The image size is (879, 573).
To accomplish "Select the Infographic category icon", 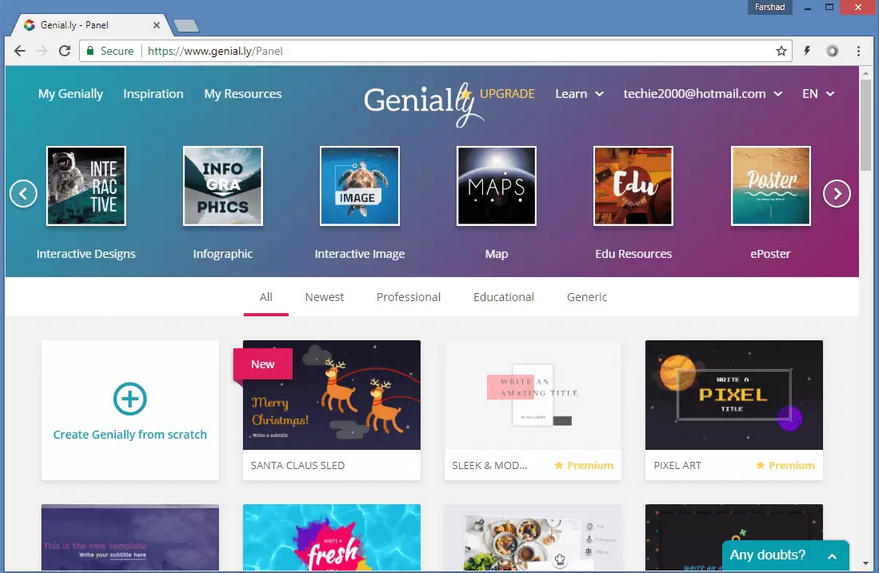I will [x=223, y=186].
